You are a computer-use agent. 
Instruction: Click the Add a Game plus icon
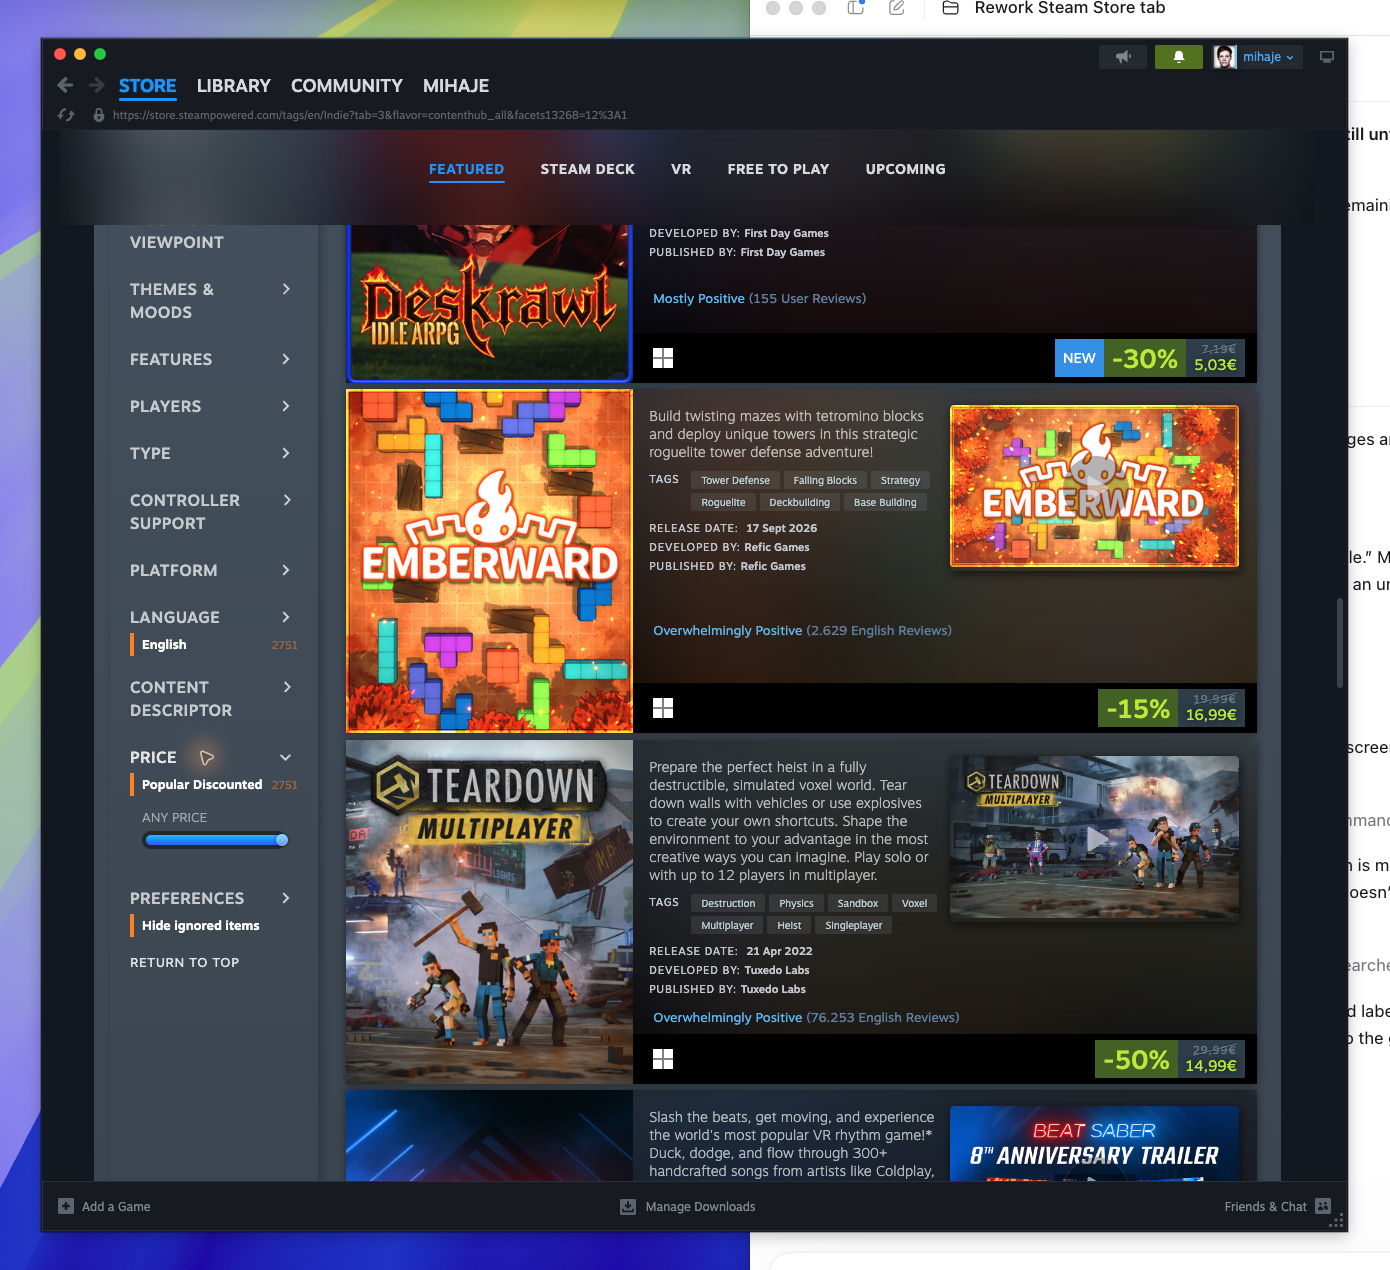coord(66,1206)
